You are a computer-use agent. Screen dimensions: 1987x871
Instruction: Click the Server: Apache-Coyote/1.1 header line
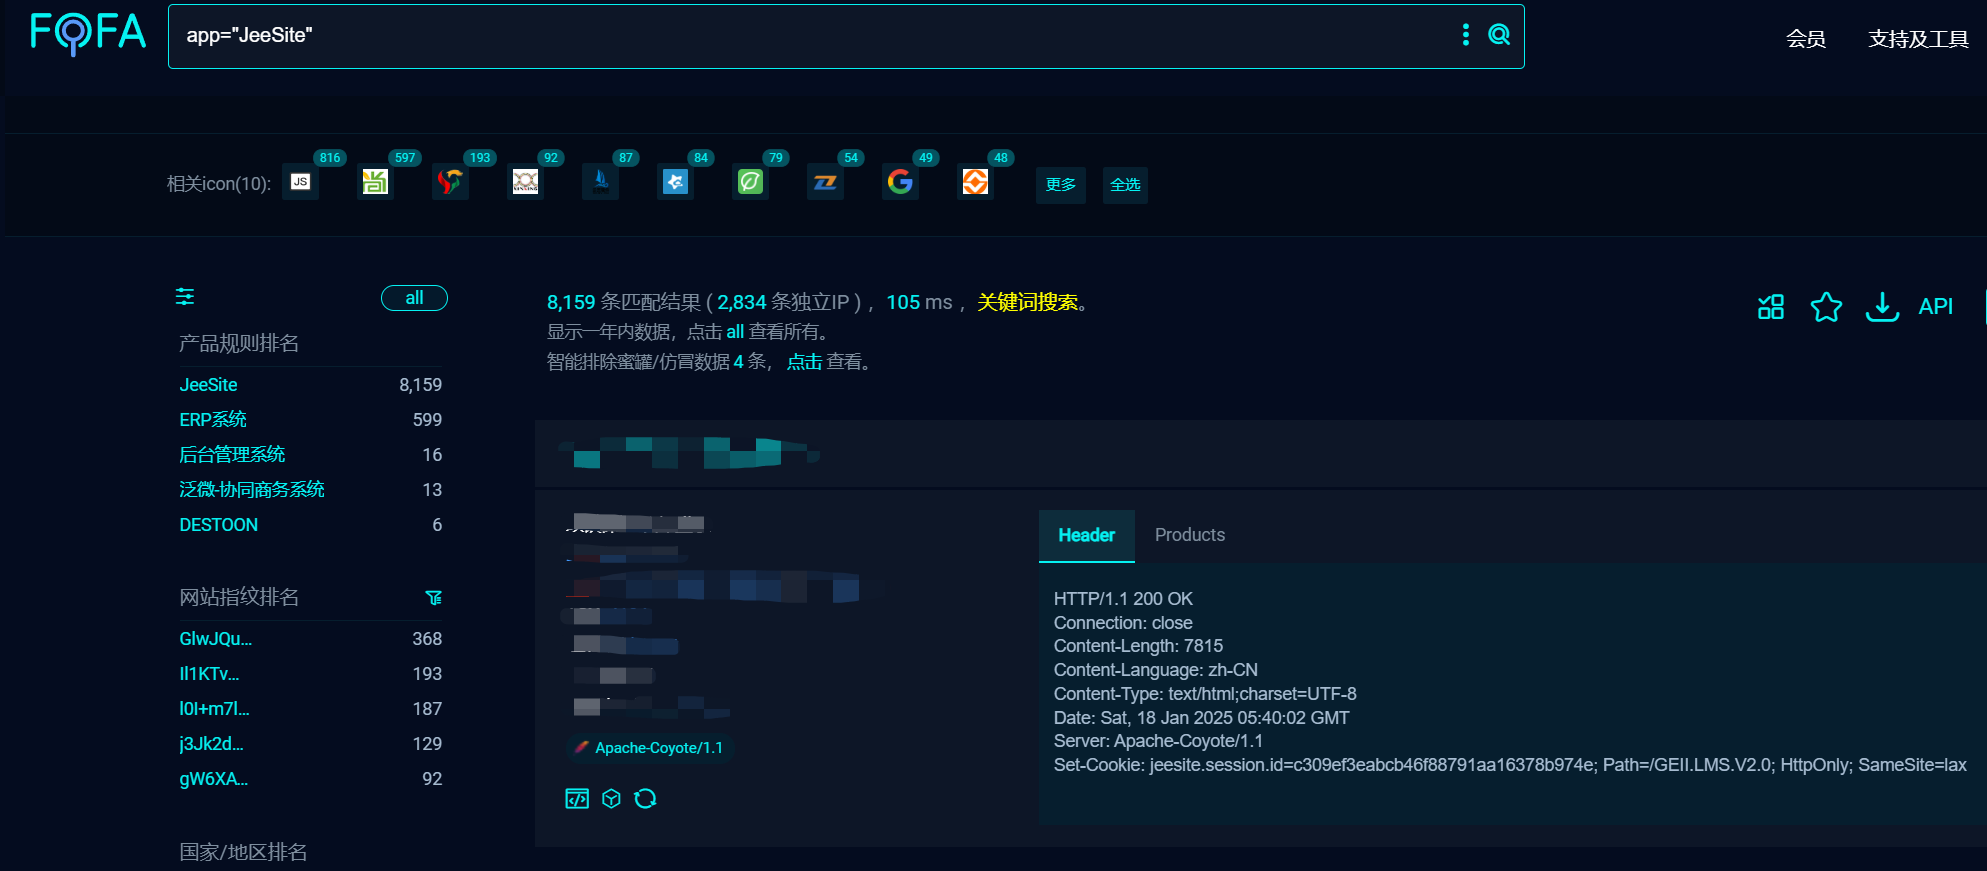(x=1158, y=741)
